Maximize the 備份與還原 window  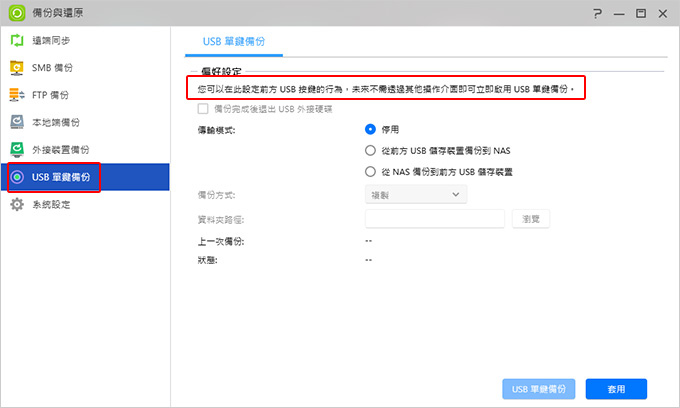(641, 13)
